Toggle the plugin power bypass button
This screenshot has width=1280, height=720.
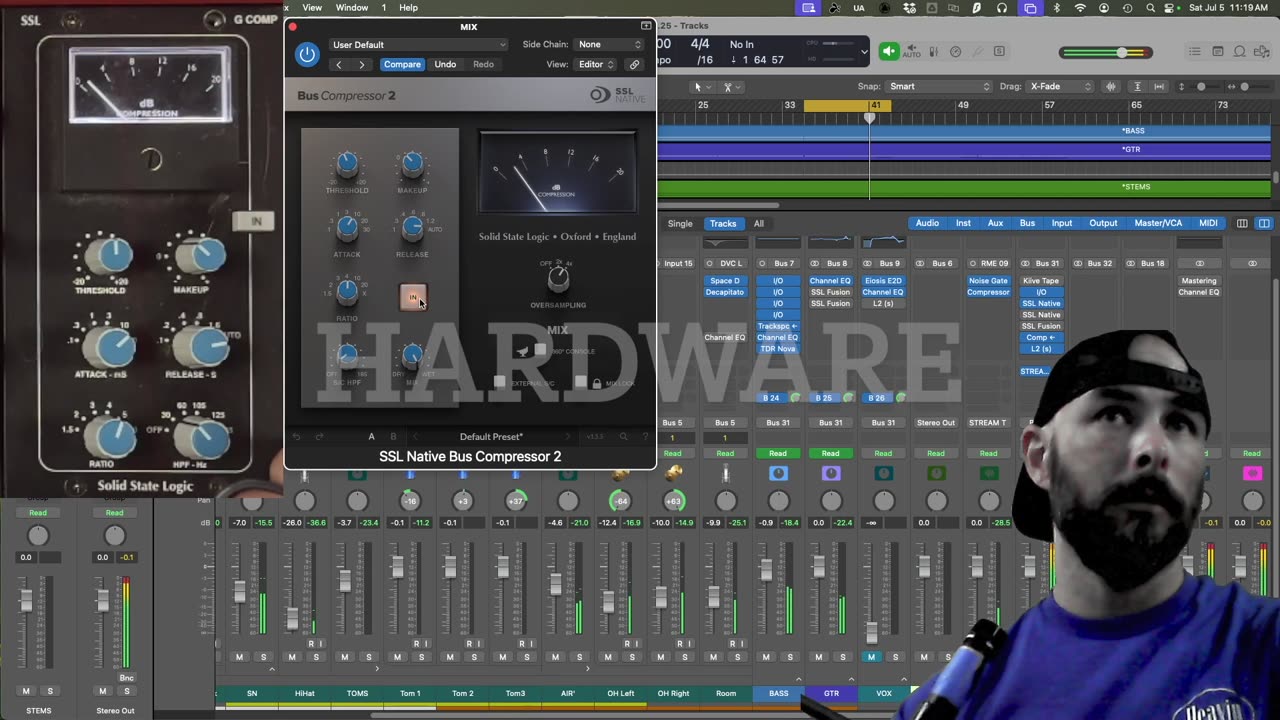tap(307, 54)
